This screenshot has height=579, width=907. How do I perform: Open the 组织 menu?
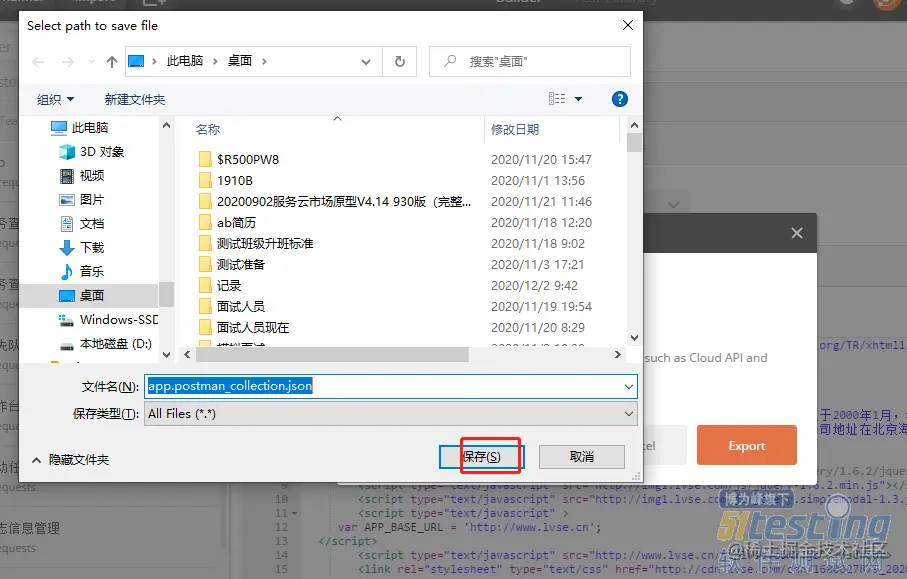coord(56,99)
